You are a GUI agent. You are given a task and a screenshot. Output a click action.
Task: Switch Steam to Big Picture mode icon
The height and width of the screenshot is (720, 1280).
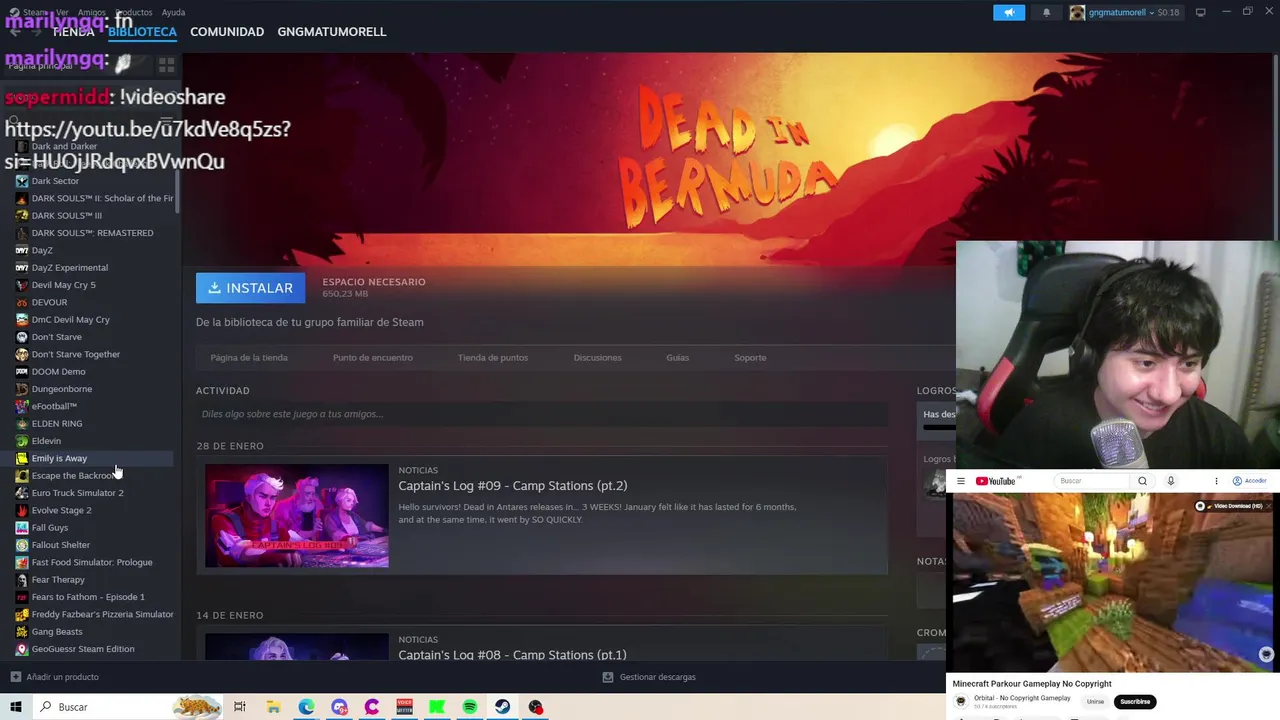1201,12
